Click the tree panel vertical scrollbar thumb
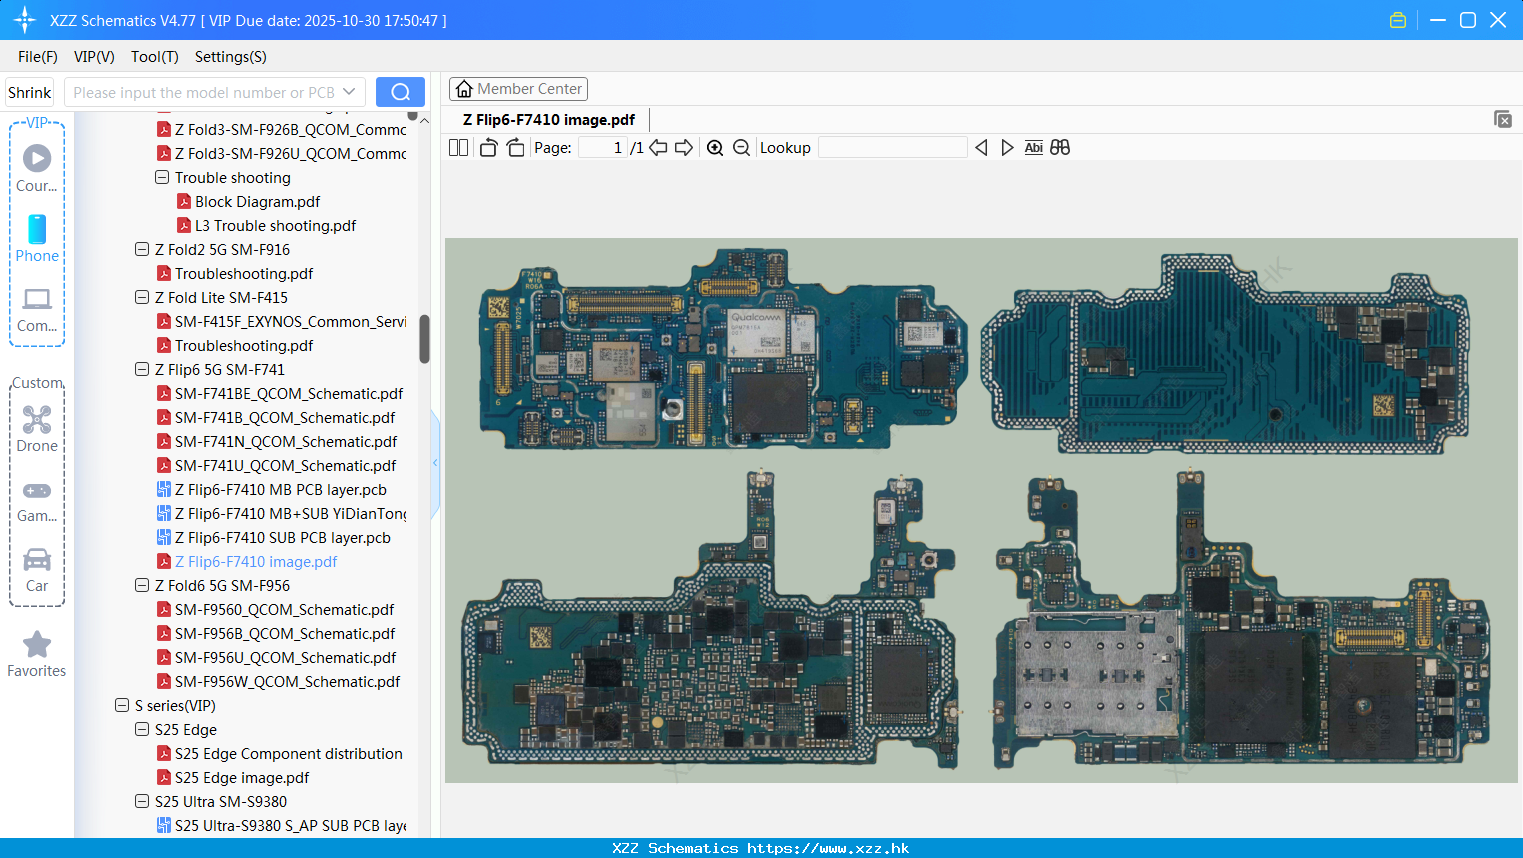This screenshot has width=1523, height=858. tap(424, 339)
